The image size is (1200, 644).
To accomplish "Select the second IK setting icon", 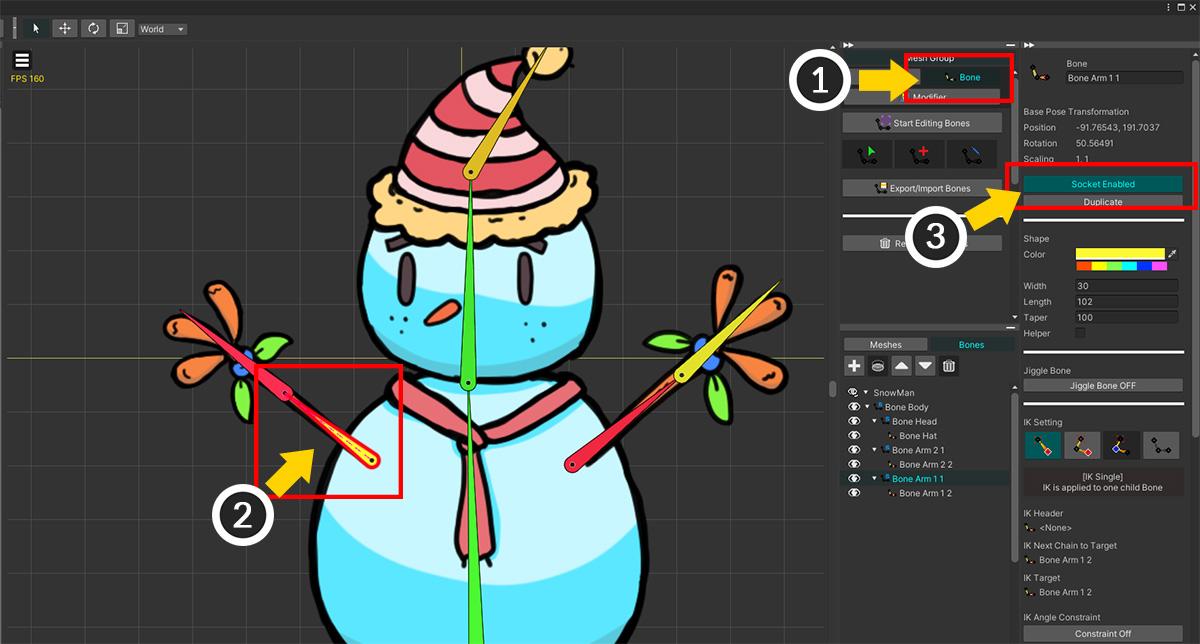I will 1082,445.
